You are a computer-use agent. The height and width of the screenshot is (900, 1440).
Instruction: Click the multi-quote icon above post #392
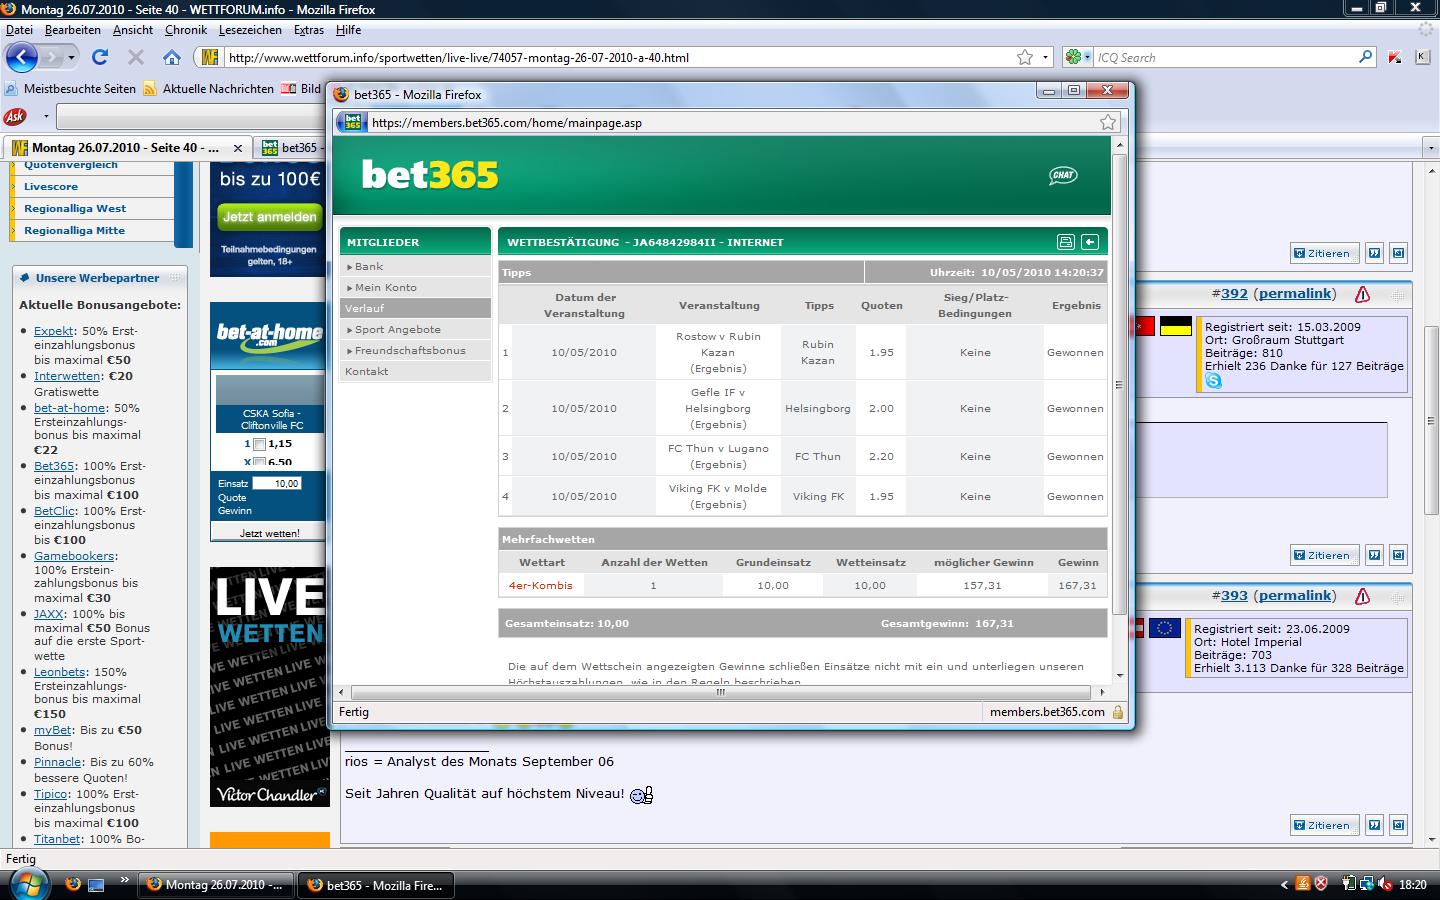(1374, 253)
